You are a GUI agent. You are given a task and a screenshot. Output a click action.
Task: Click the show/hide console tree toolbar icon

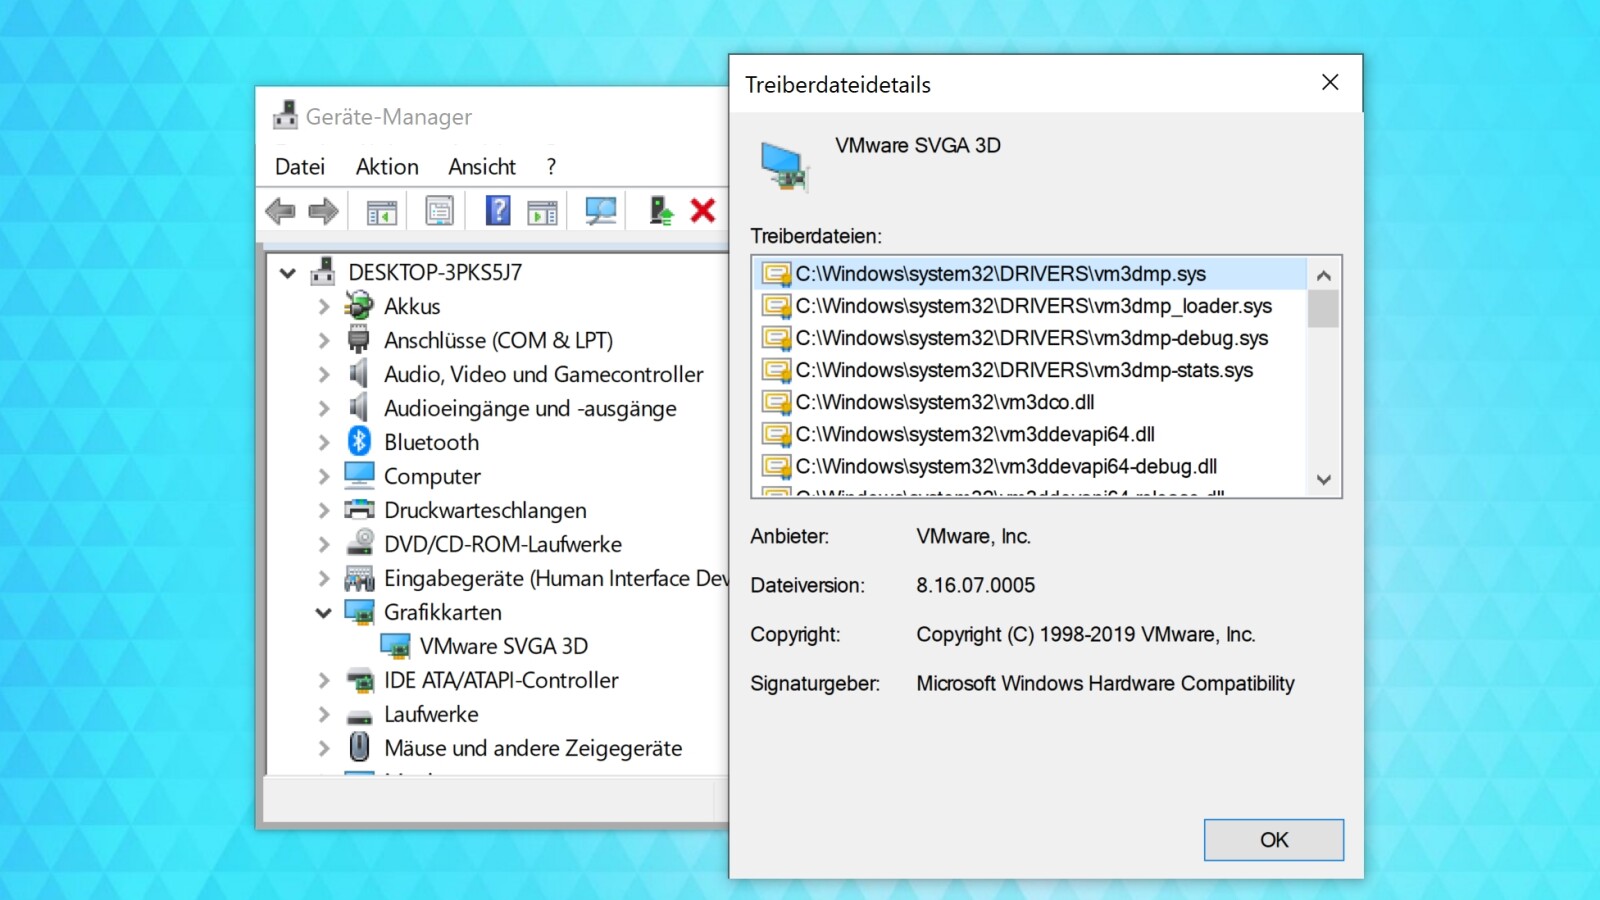(382, 211)
